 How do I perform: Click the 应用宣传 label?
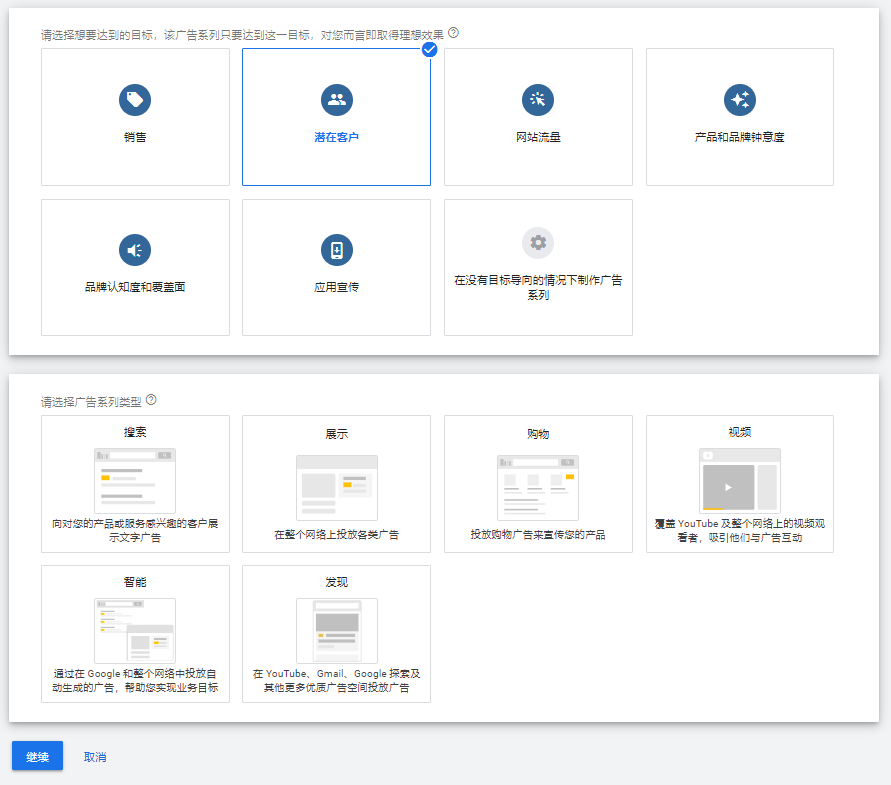[336, 287]
